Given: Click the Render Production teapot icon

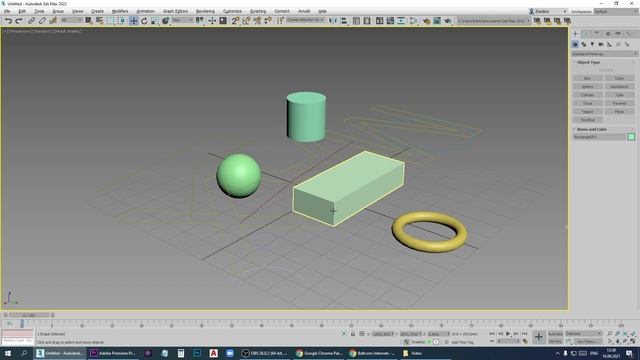Looking at the screenshot, I should point(448,21).
